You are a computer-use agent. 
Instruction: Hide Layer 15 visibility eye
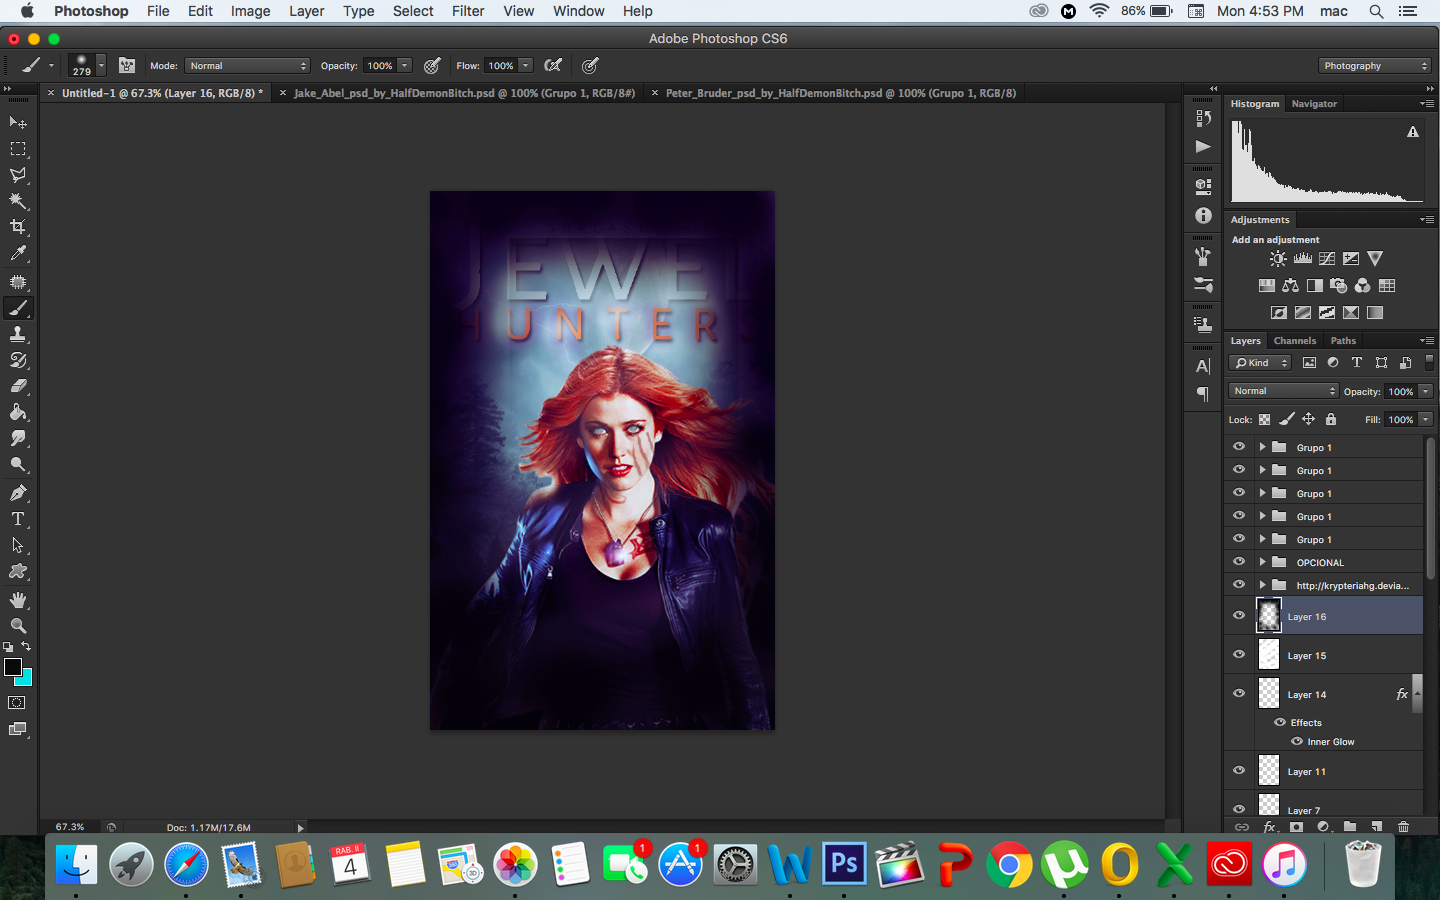pyautogui.click(x=1239, y=655)
